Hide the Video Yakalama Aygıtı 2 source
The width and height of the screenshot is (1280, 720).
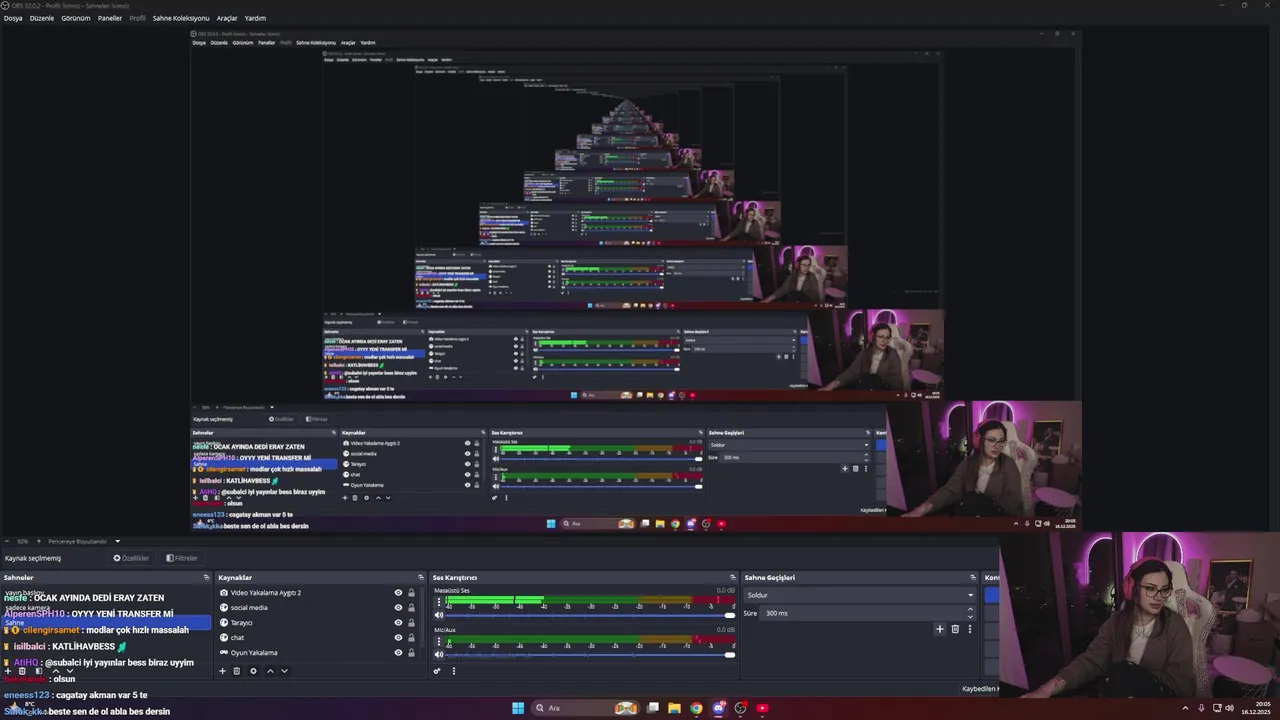tap(398, 593)
